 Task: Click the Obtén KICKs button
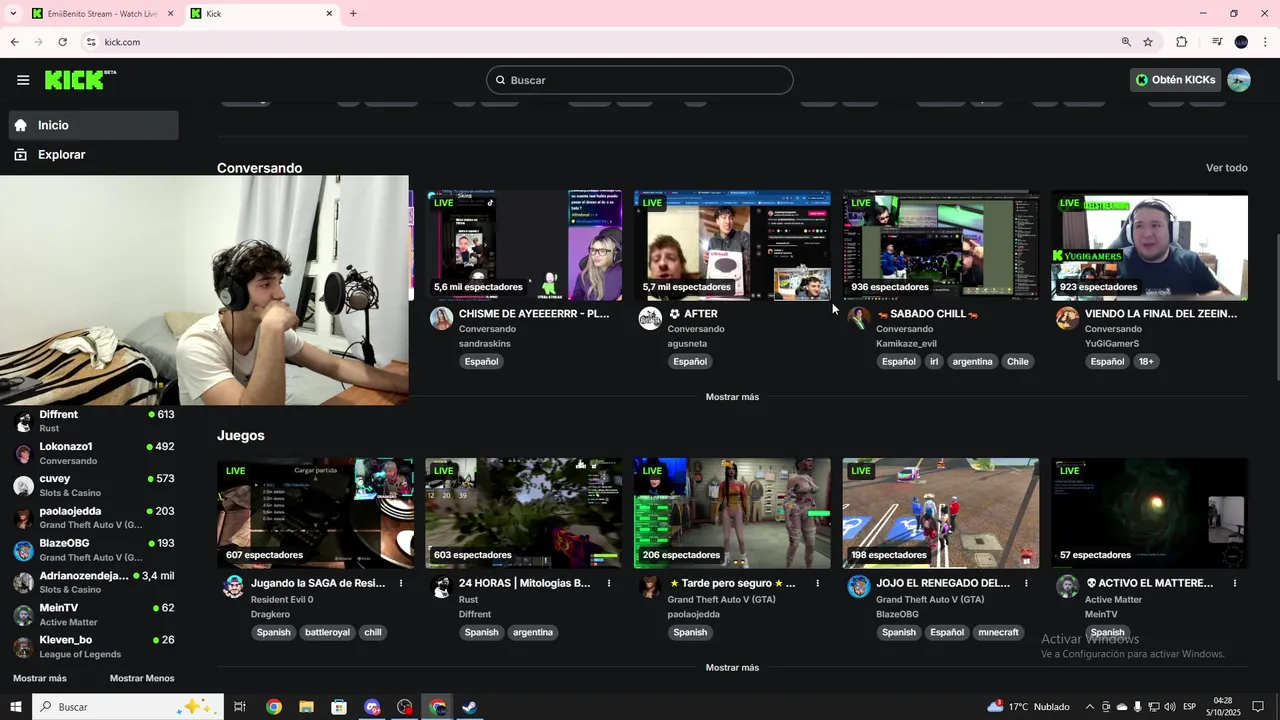[x=1176, y=80]
